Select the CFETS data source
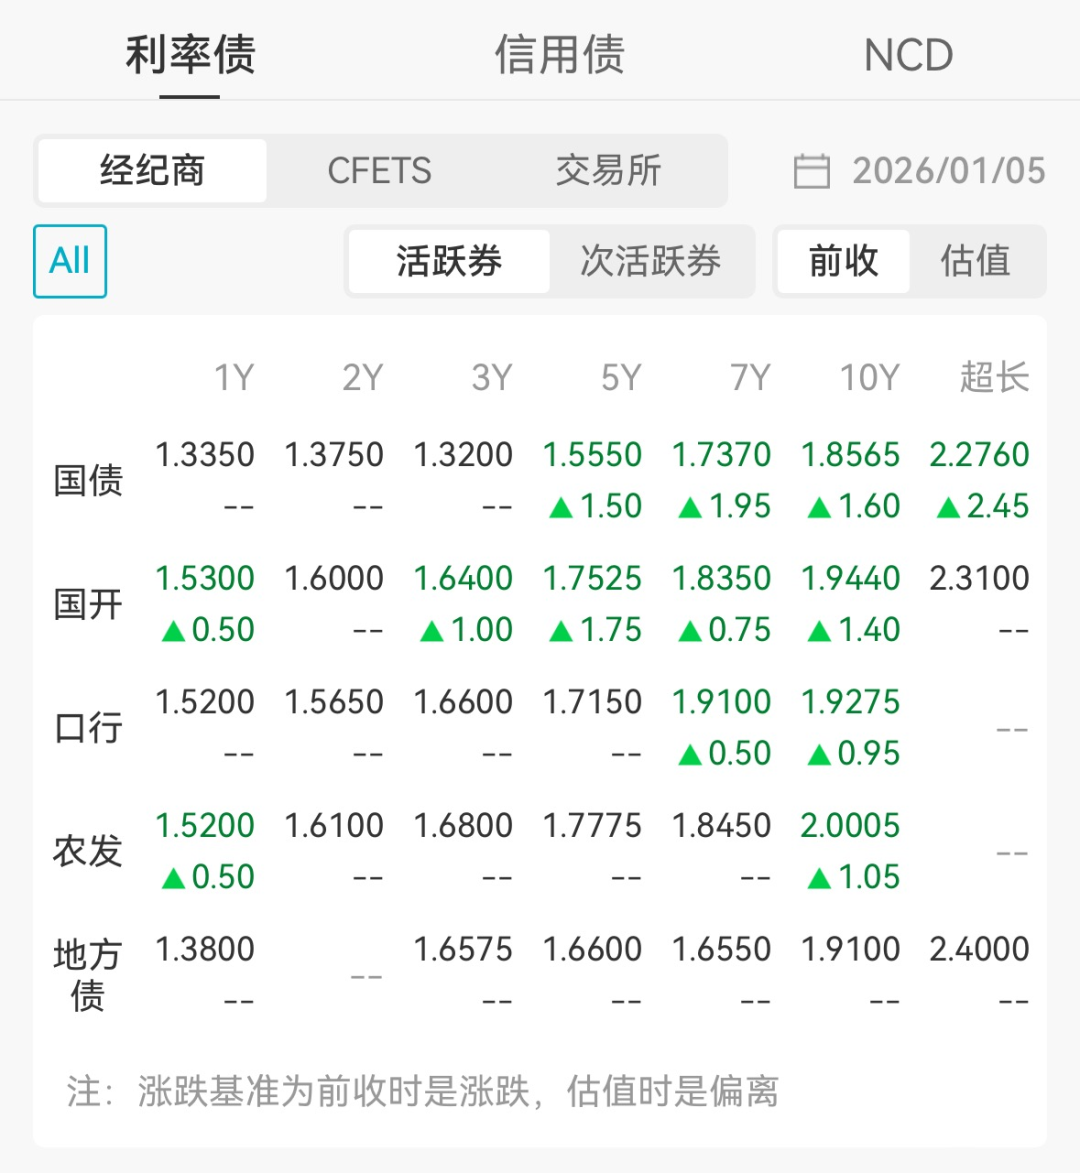 point(379,171)
